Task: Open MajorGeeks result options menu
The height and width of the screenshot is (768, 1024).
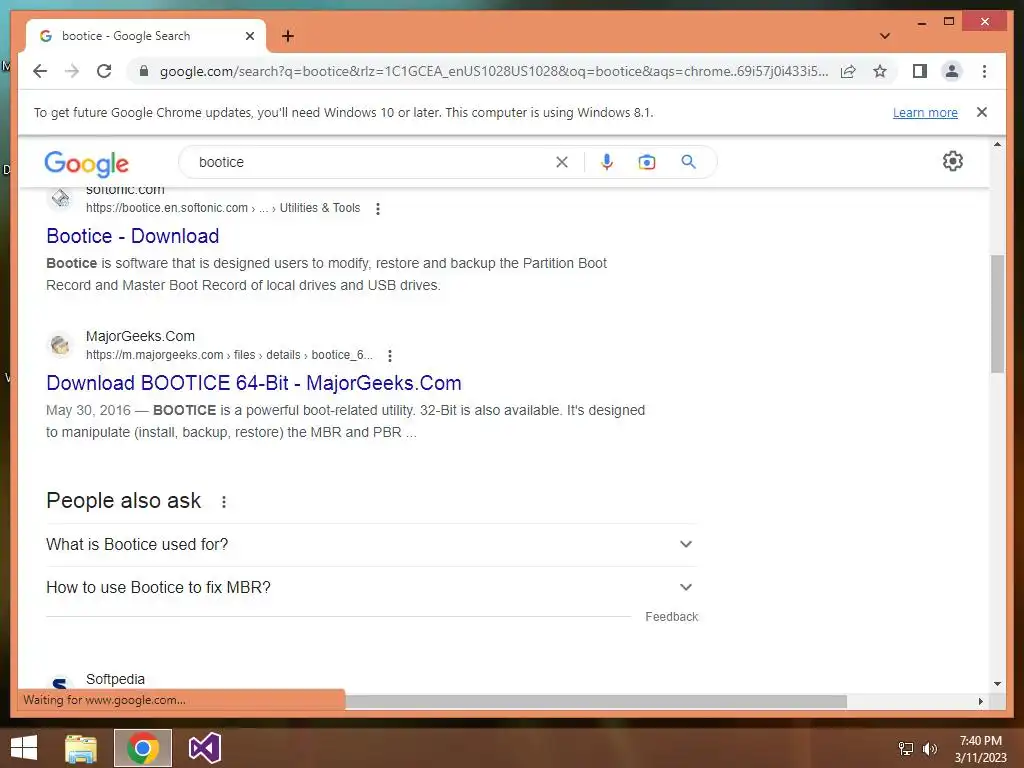Action: tap(390, 355)
